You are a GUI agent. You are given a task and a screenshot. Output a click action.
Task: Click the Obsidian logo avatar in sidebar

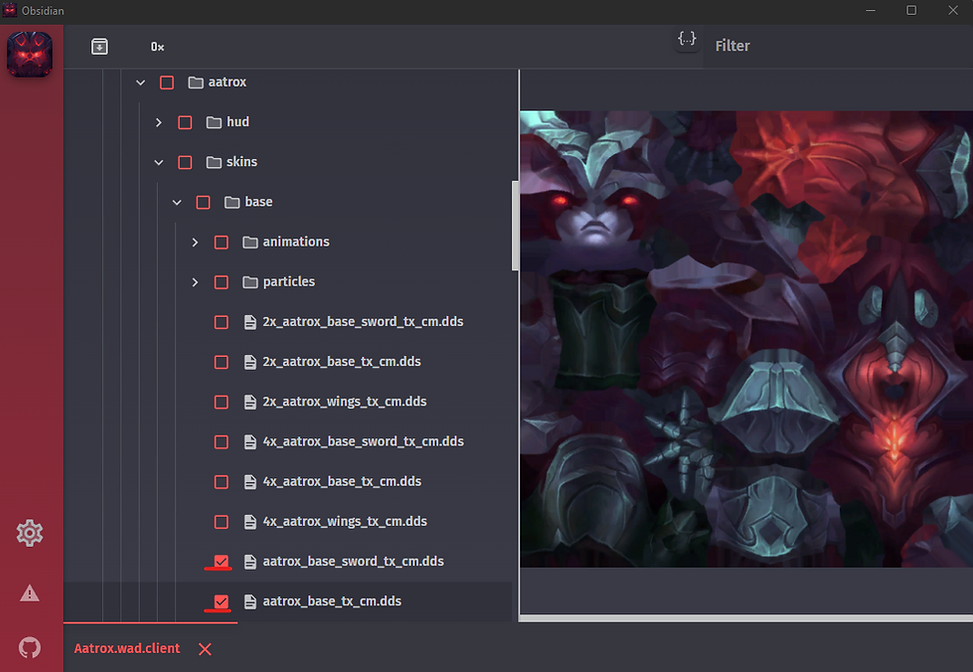point(29,55)
